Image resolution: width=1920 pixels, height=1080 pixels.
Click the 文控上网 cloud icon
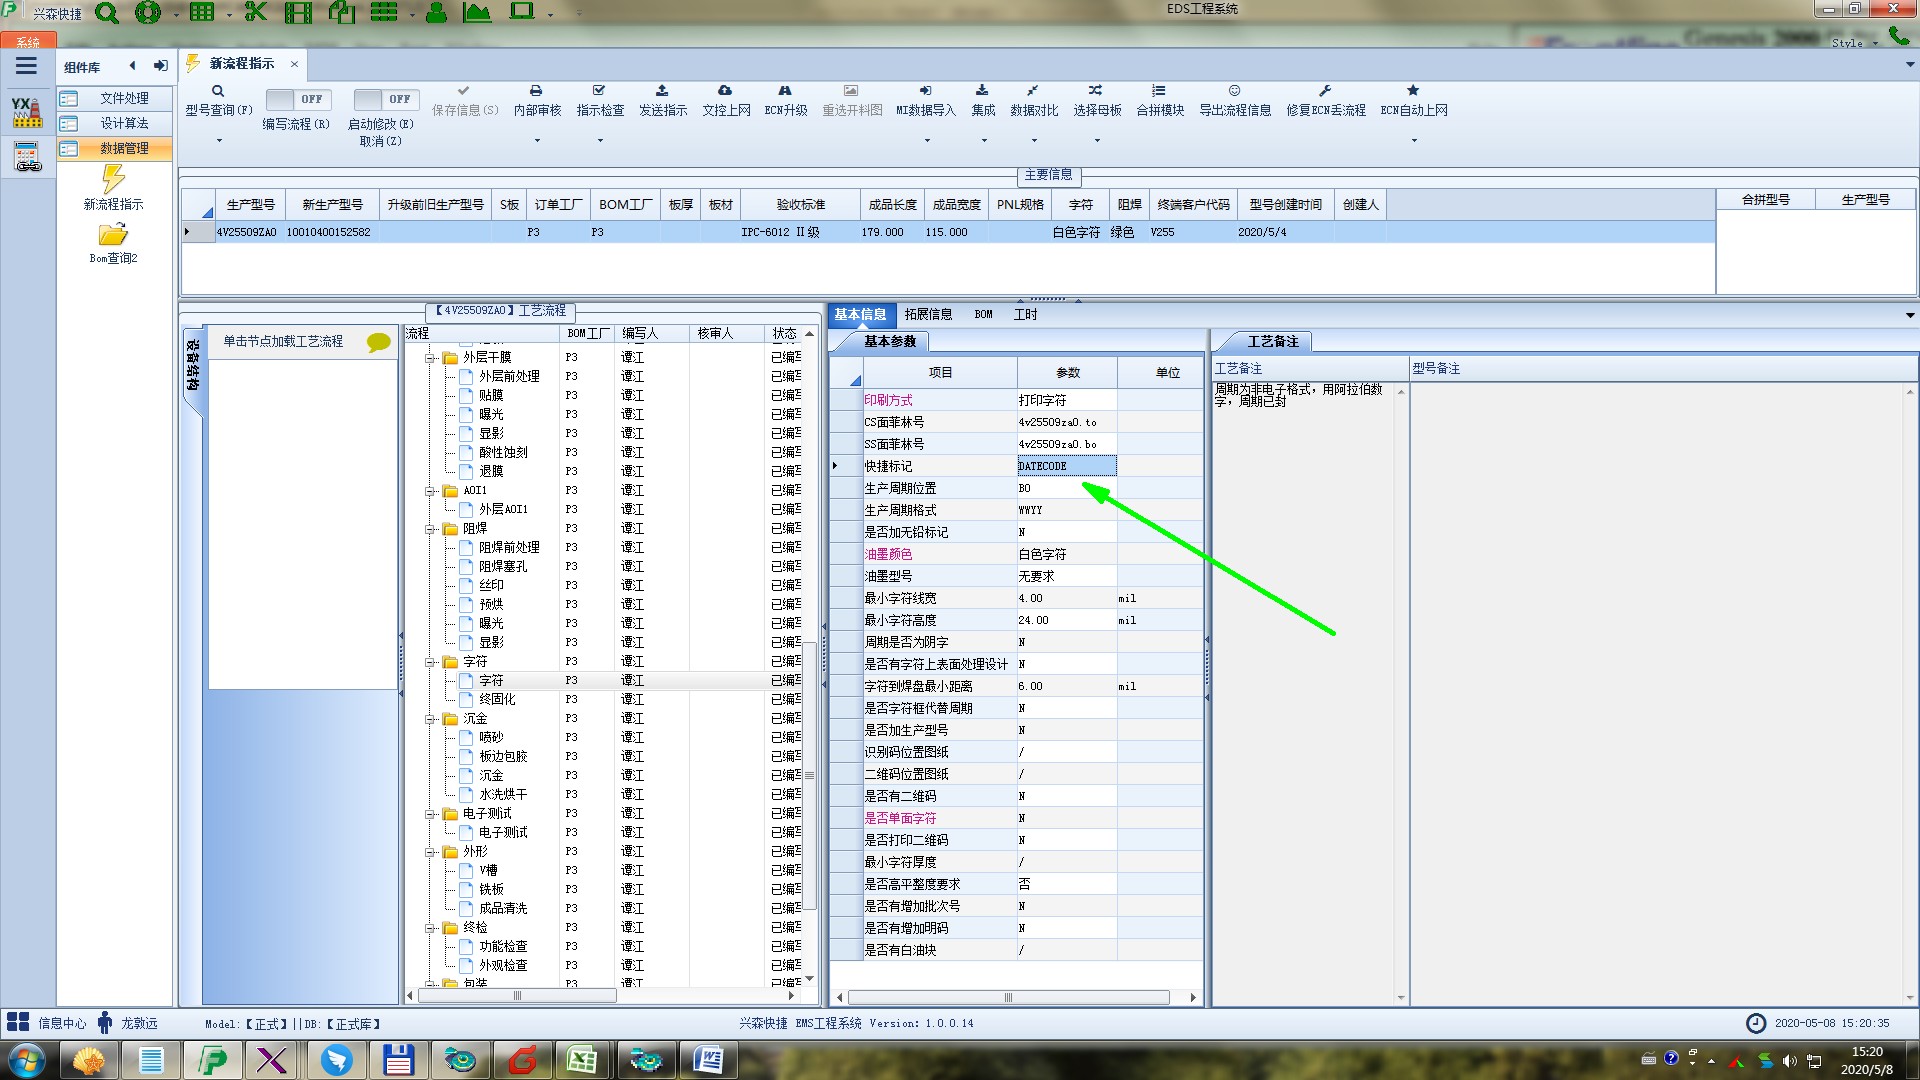[x=725, y=91]
